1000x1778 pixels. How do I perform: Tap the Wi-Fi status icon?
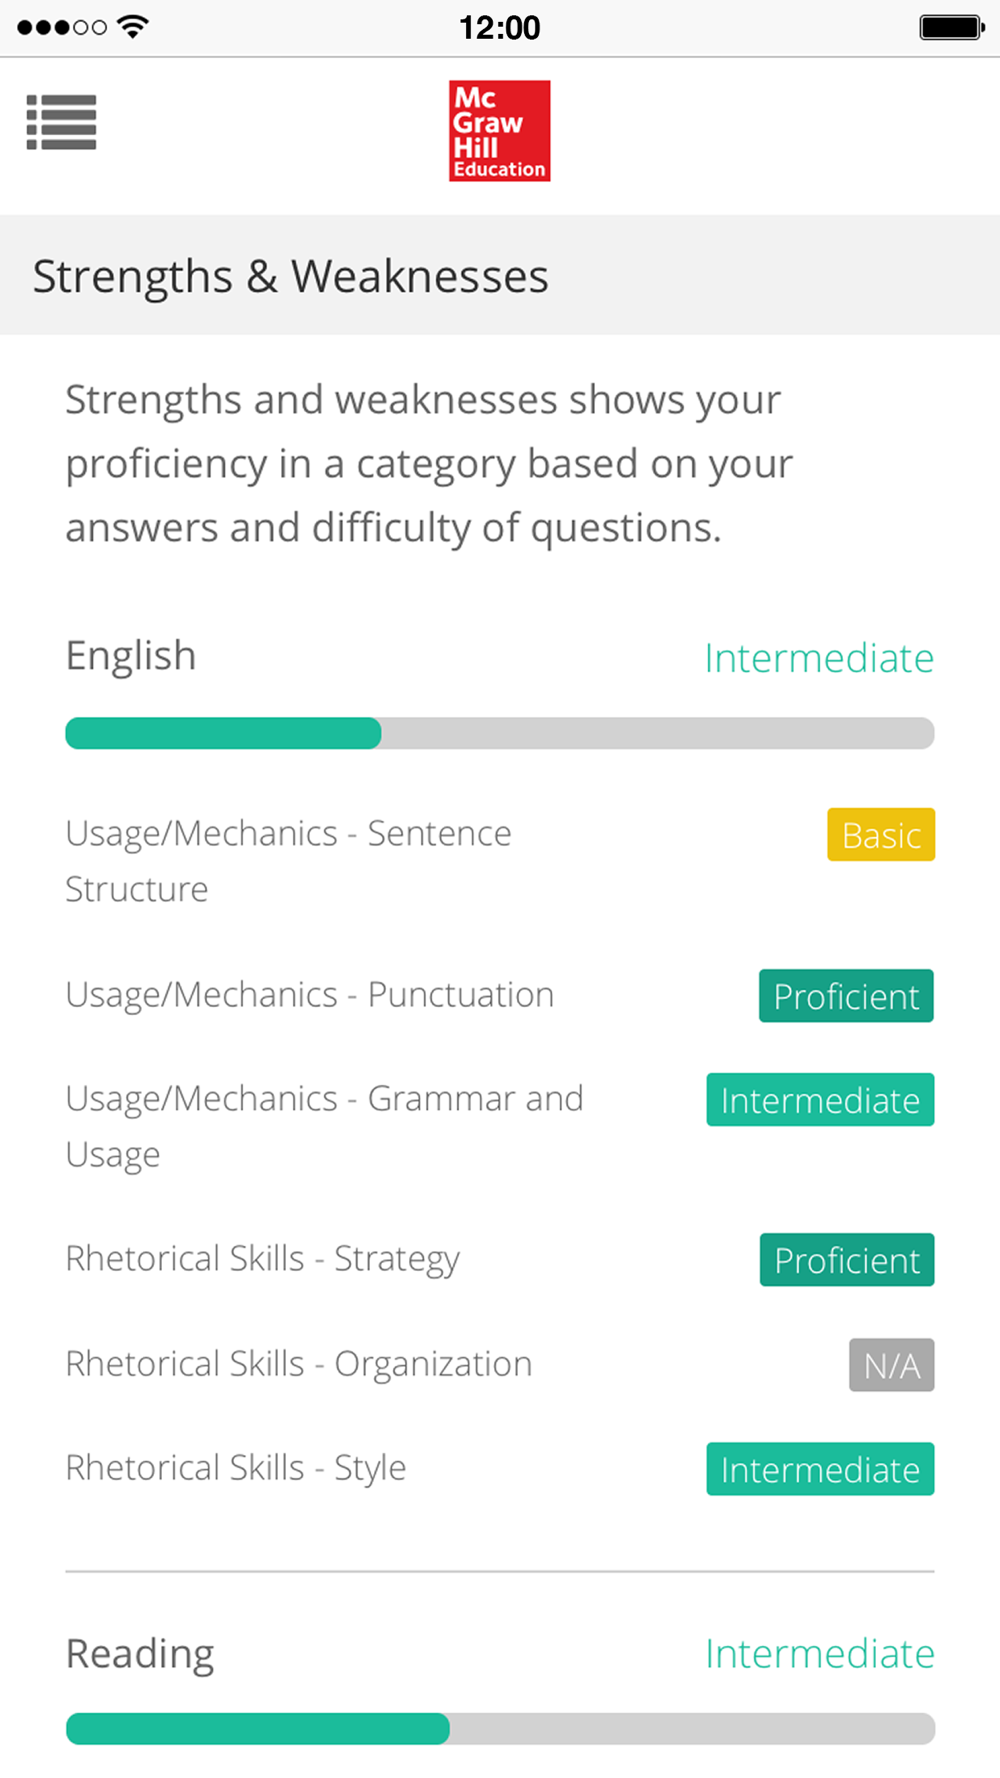[132, 27]
